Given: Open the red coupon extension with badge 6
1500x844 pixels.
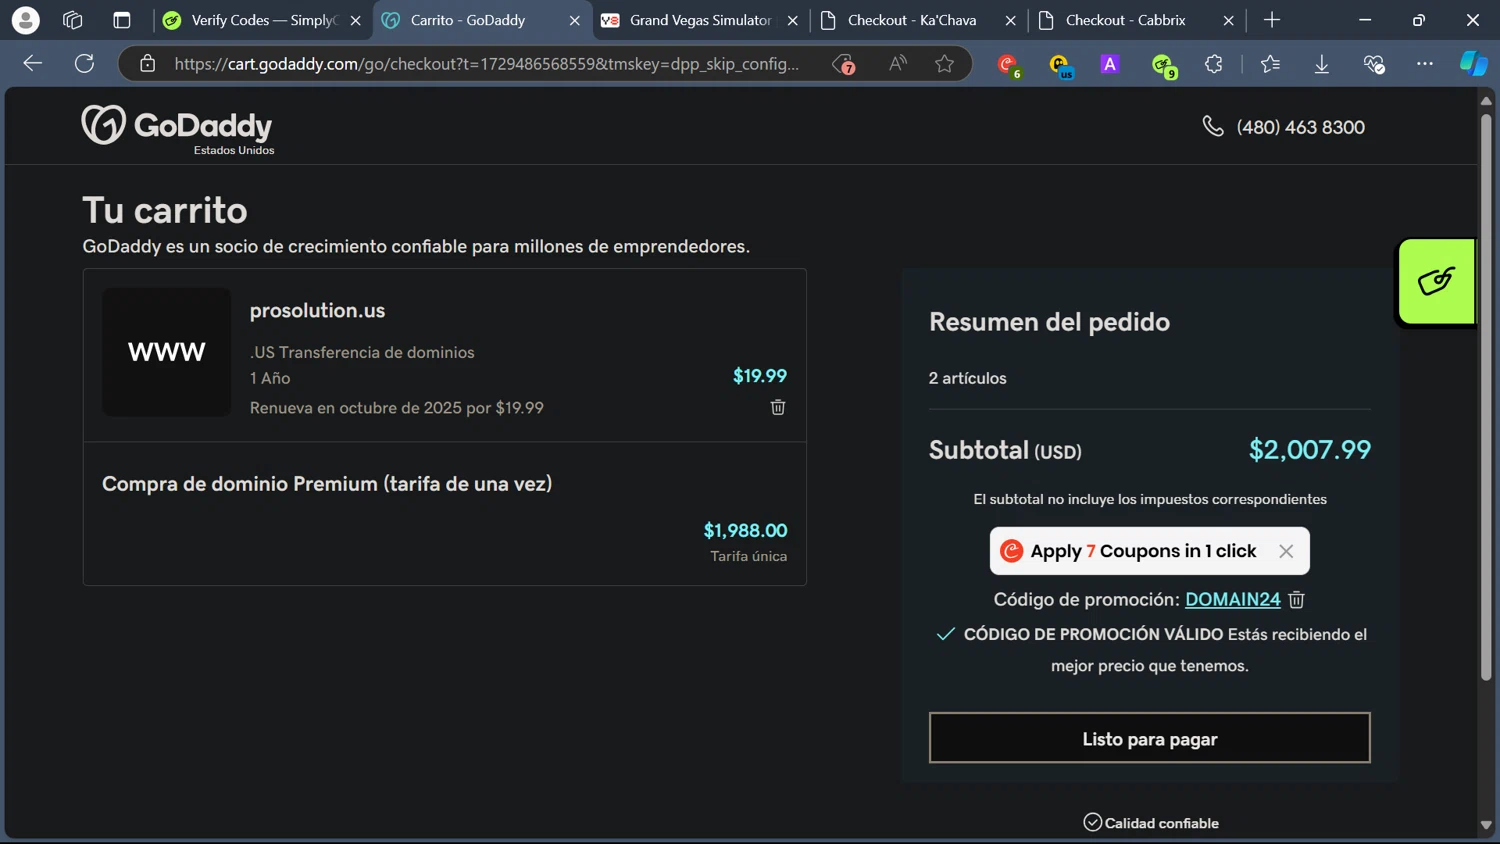Looking at the screenshot, I should point(1009,65).
